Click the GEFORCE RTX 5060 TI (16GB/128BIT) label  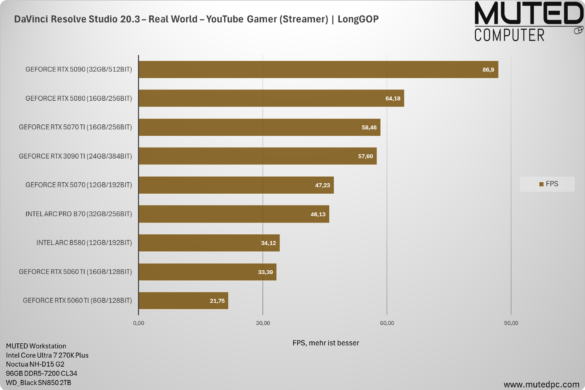75,272
